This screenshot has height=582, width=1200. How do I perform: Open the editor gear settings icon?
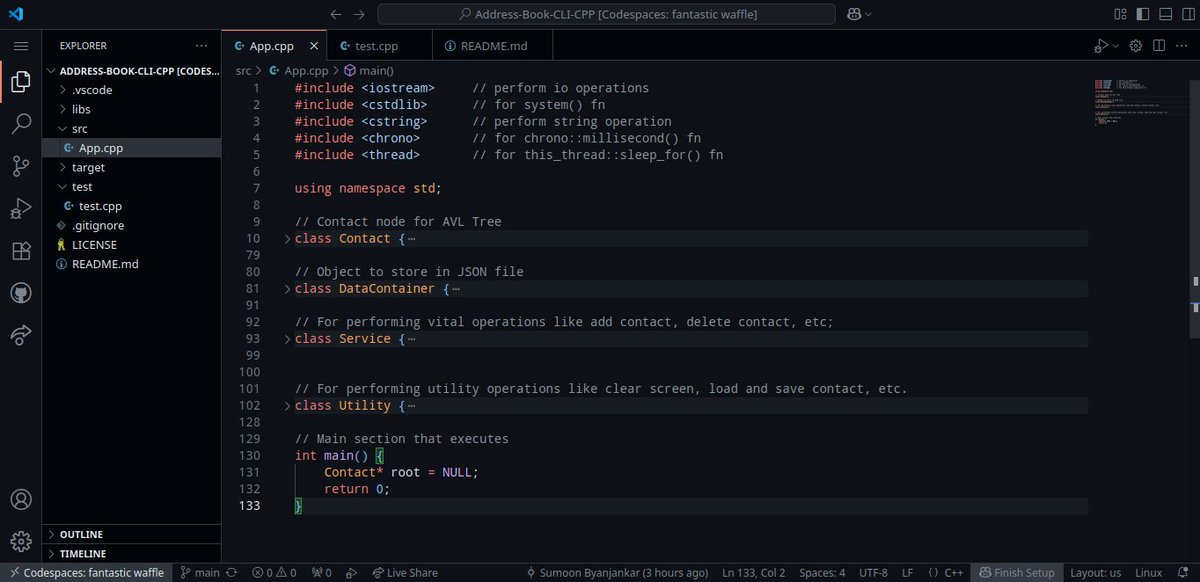[x=1136, y=46]
